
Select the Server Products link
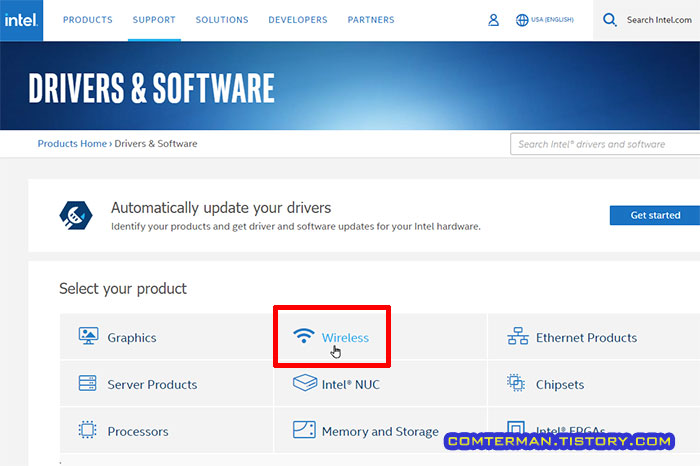click(x=152, y=385)
